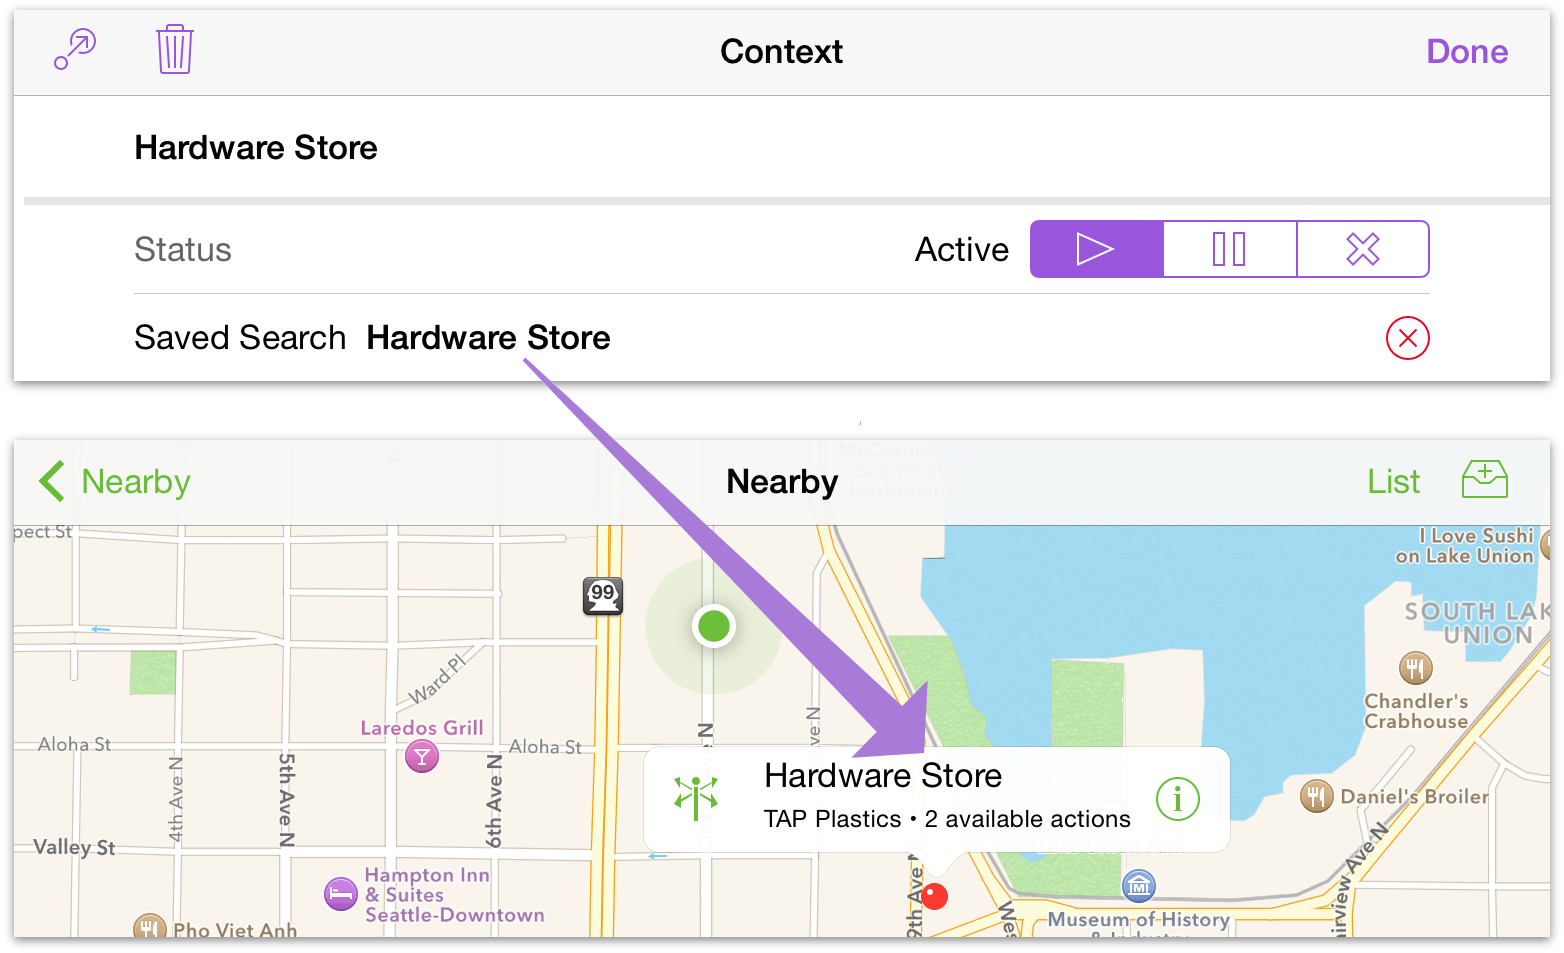Switch to List view

tap(1393, 482)
